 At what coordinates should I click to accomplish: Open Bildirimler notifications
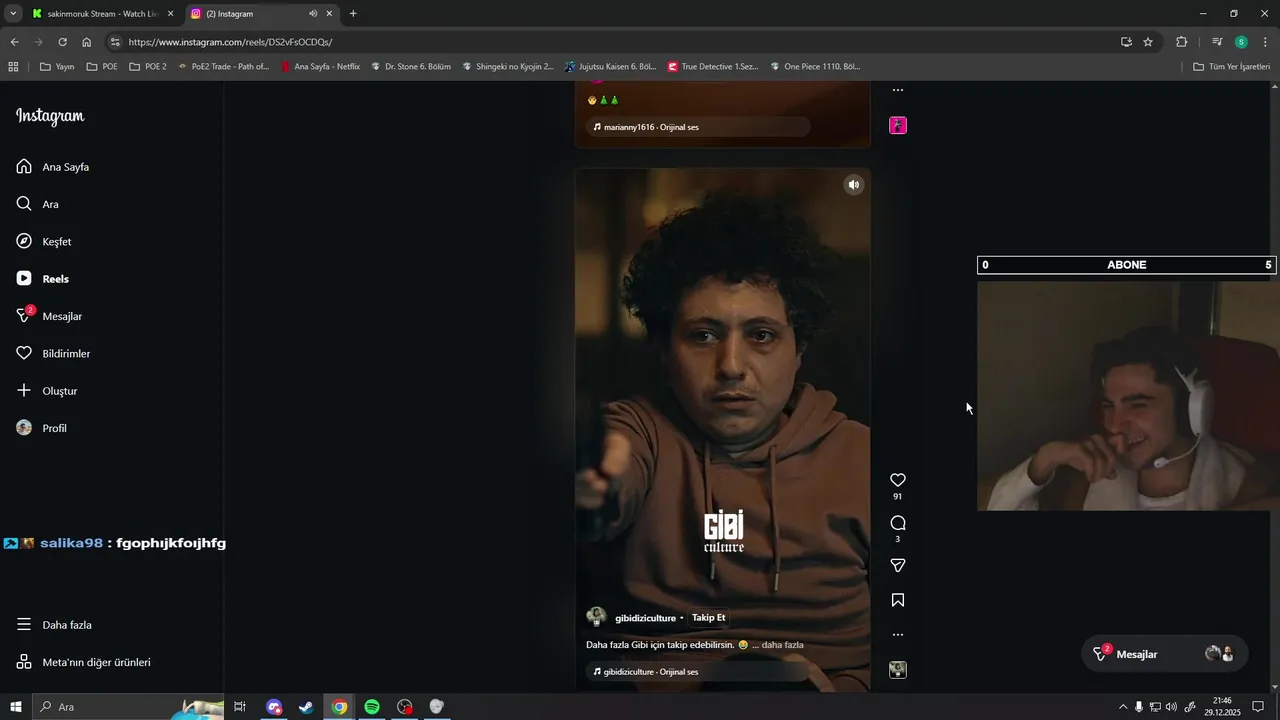(53, 354)
